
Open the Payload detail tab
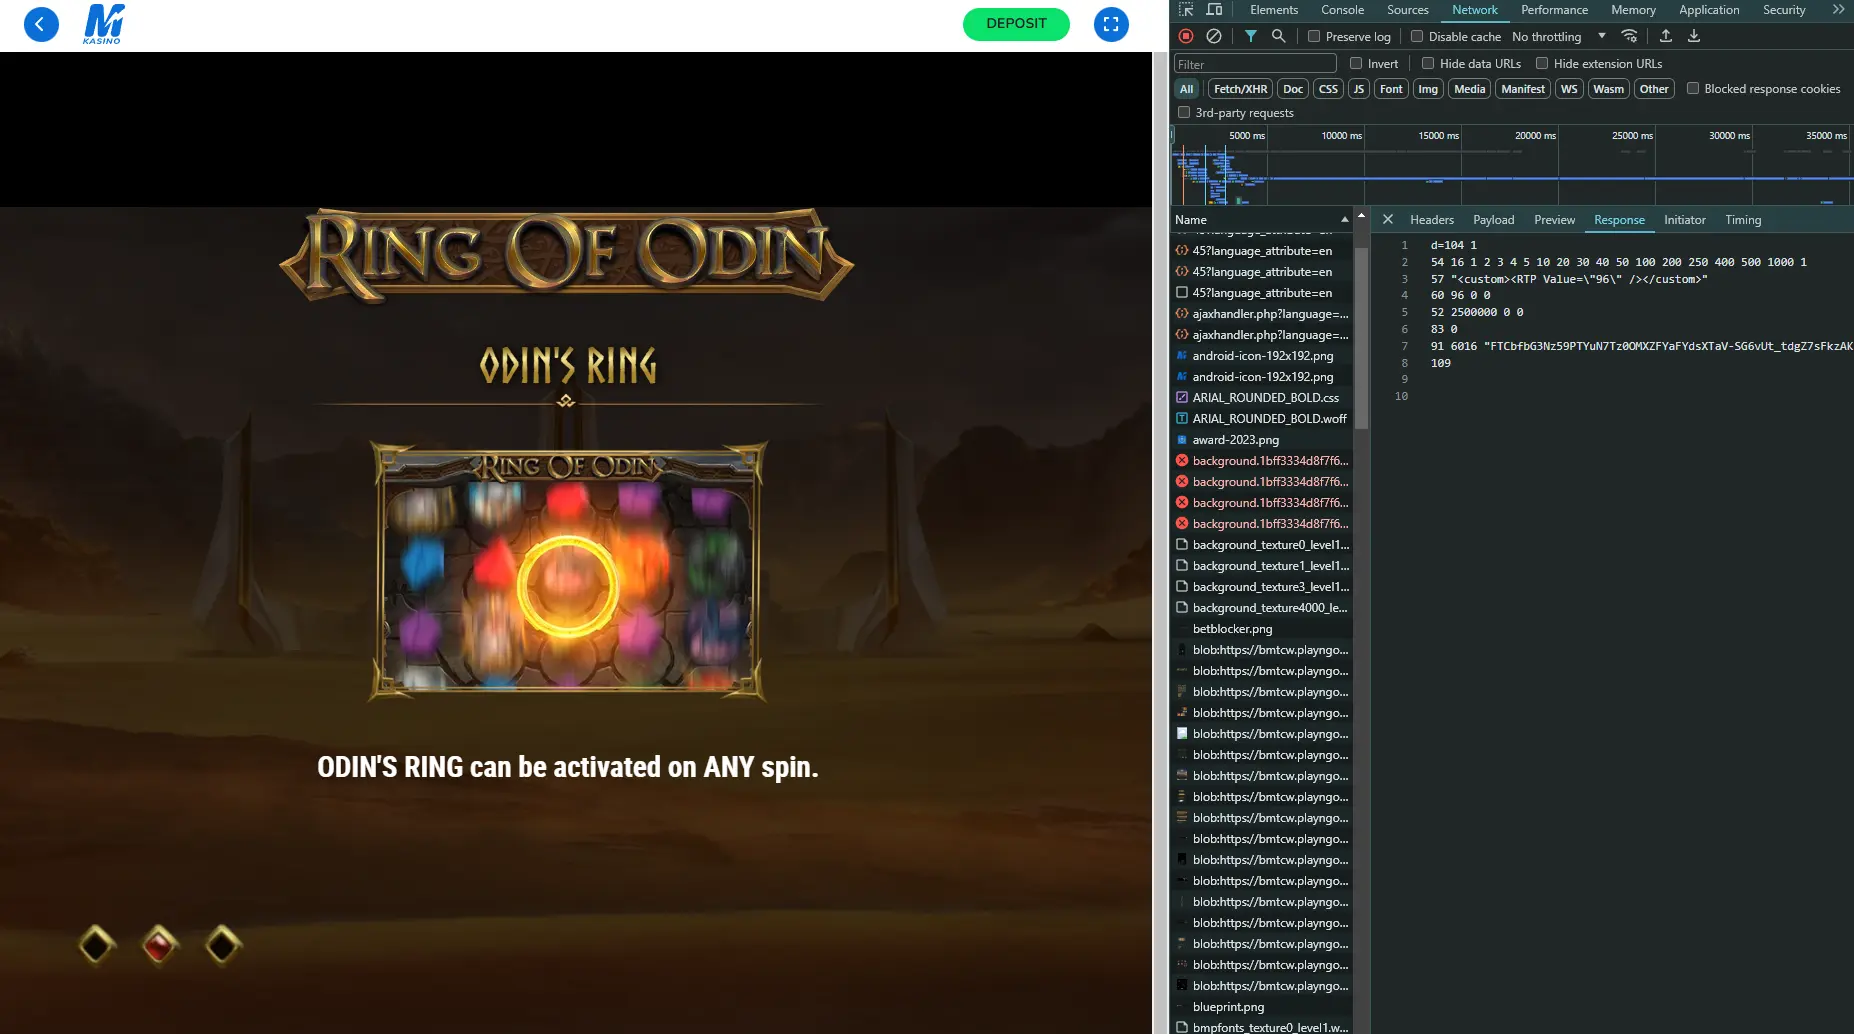click(1493, 220)
